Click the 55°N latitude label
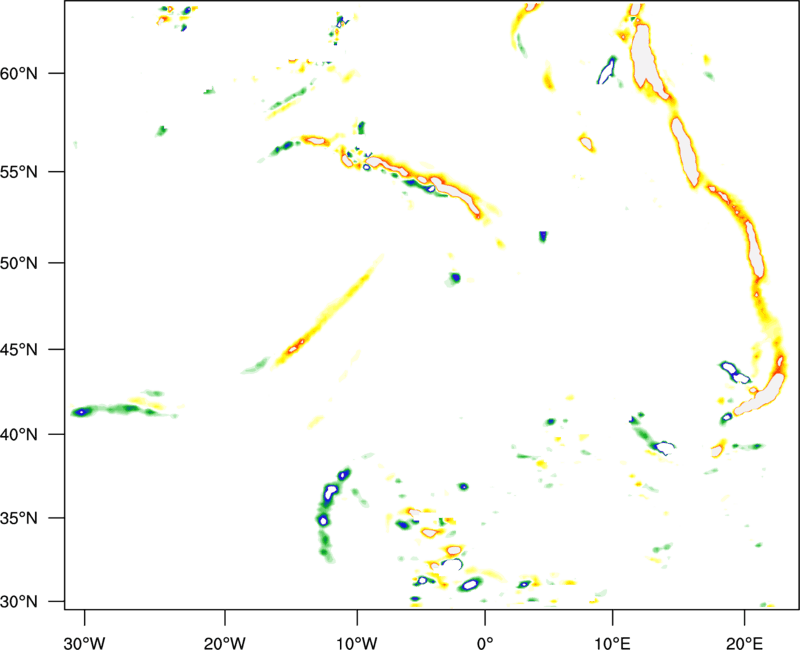Image resolution: width=800 pixels, height=650 pixels. pos(19,171)
